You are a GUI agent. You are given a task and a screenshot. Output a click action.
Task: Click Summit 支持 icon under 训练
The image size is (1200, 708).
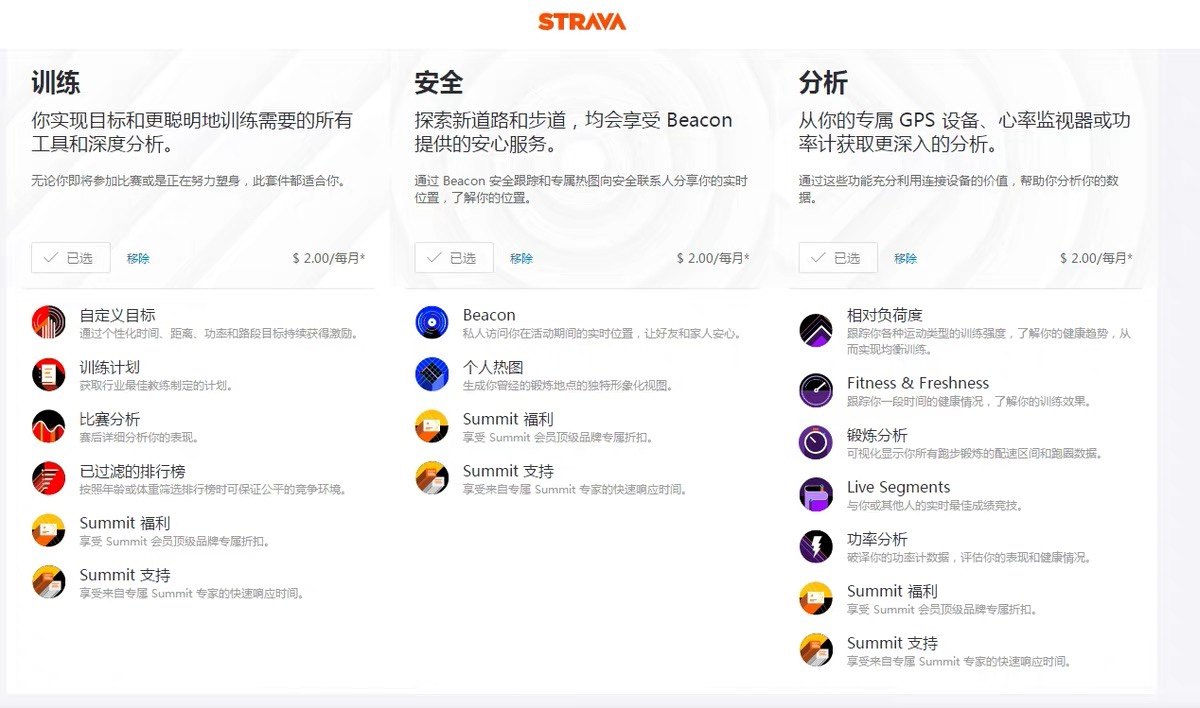click(48, 582)
